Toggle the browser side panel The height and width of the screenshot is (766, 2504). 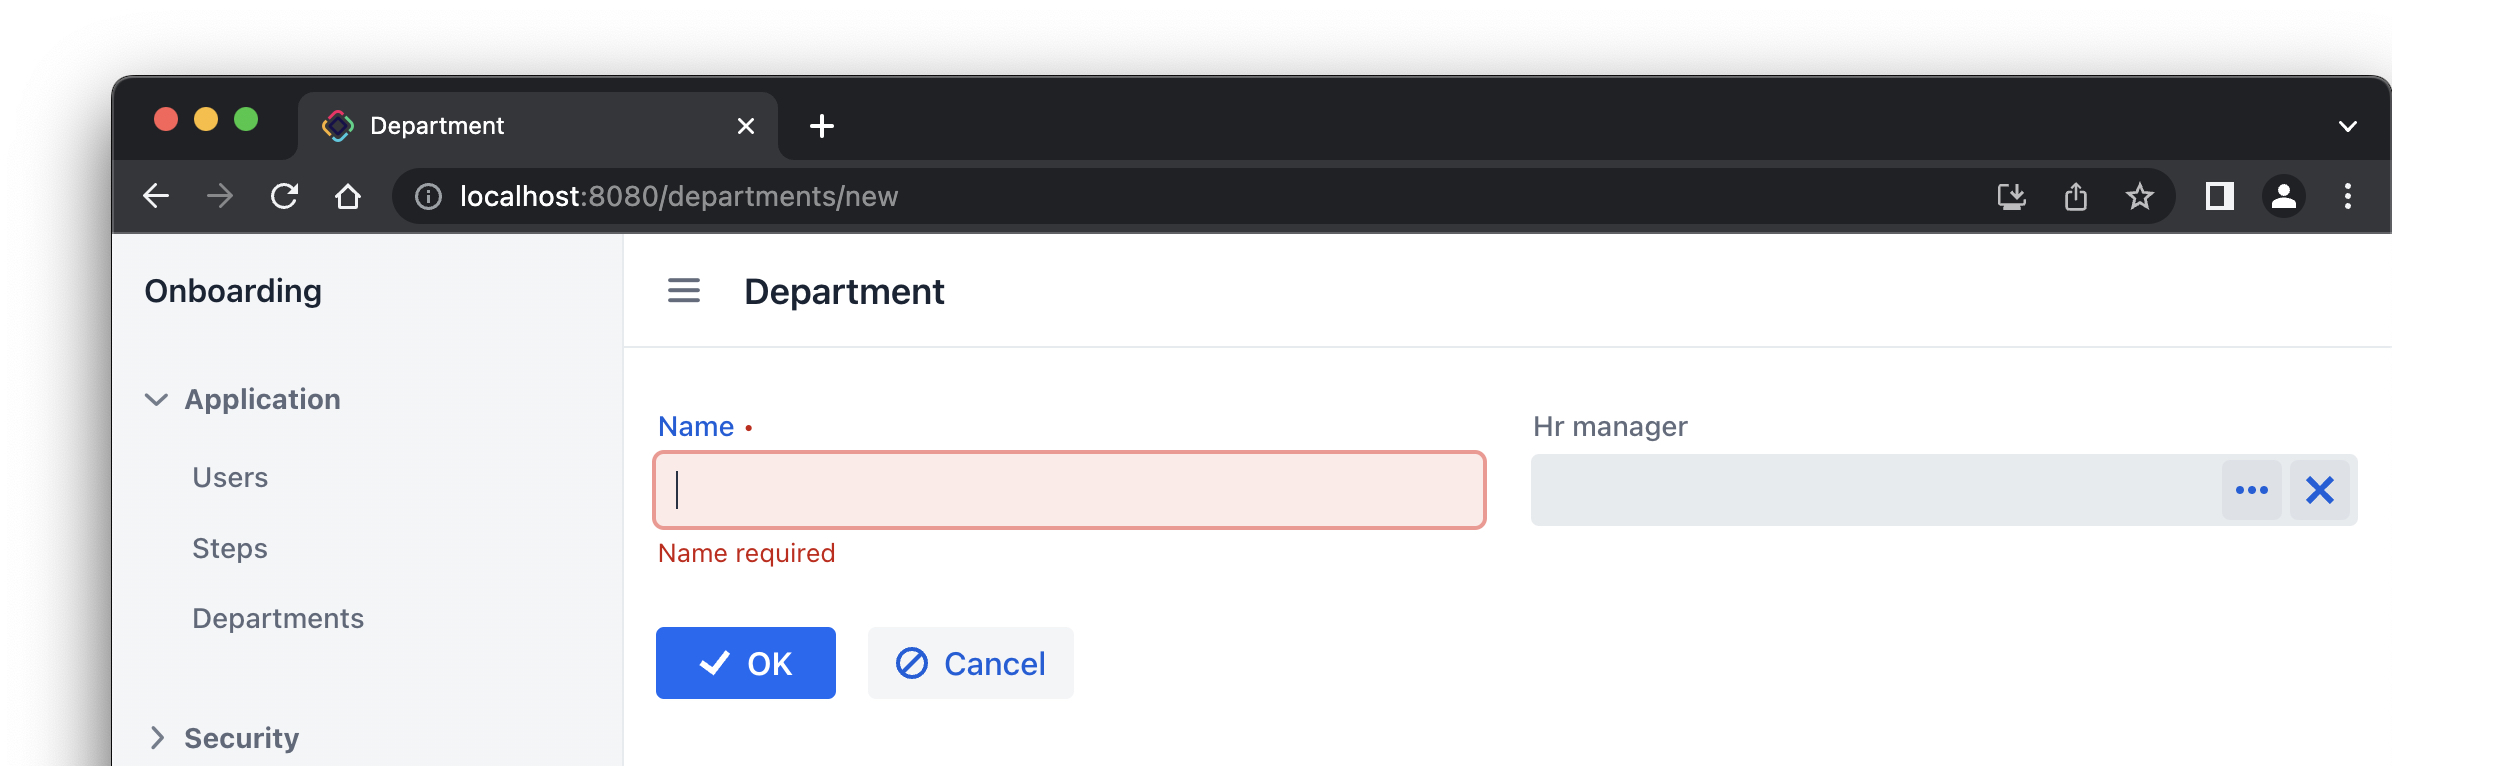pos(2220,196)
